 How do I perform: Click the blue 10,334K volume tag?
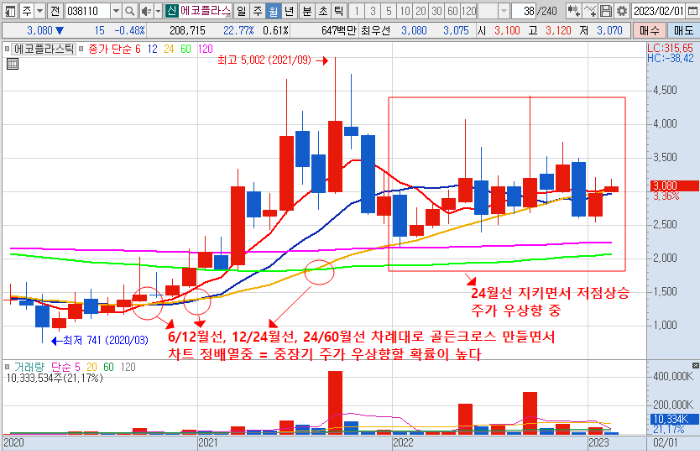[x=674, y=419]
